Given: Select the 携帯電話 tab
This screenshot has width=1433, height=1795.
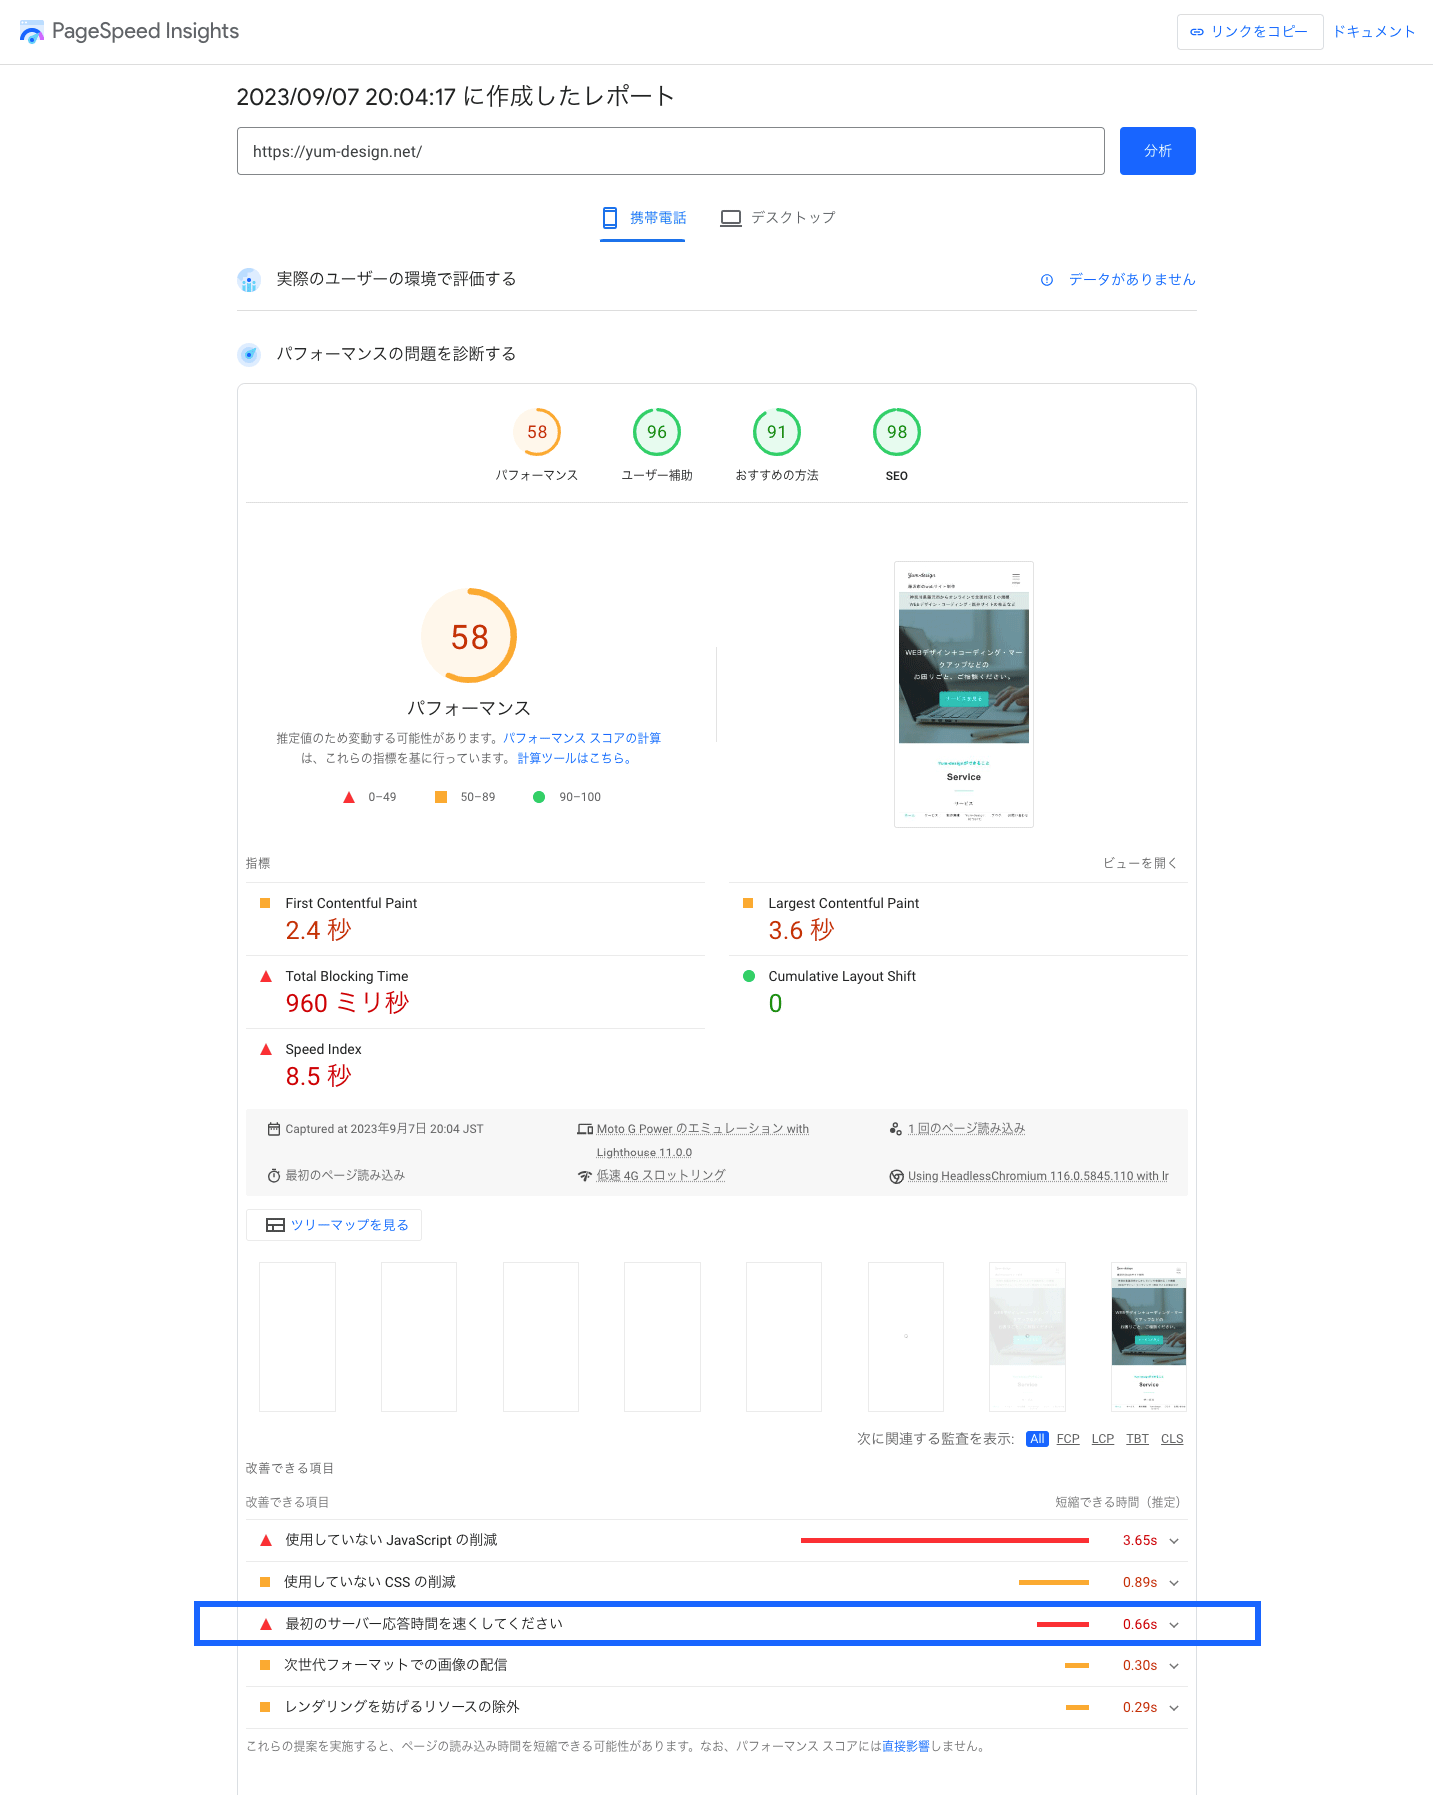Looking at the screenshot, I should click(643, 218).
